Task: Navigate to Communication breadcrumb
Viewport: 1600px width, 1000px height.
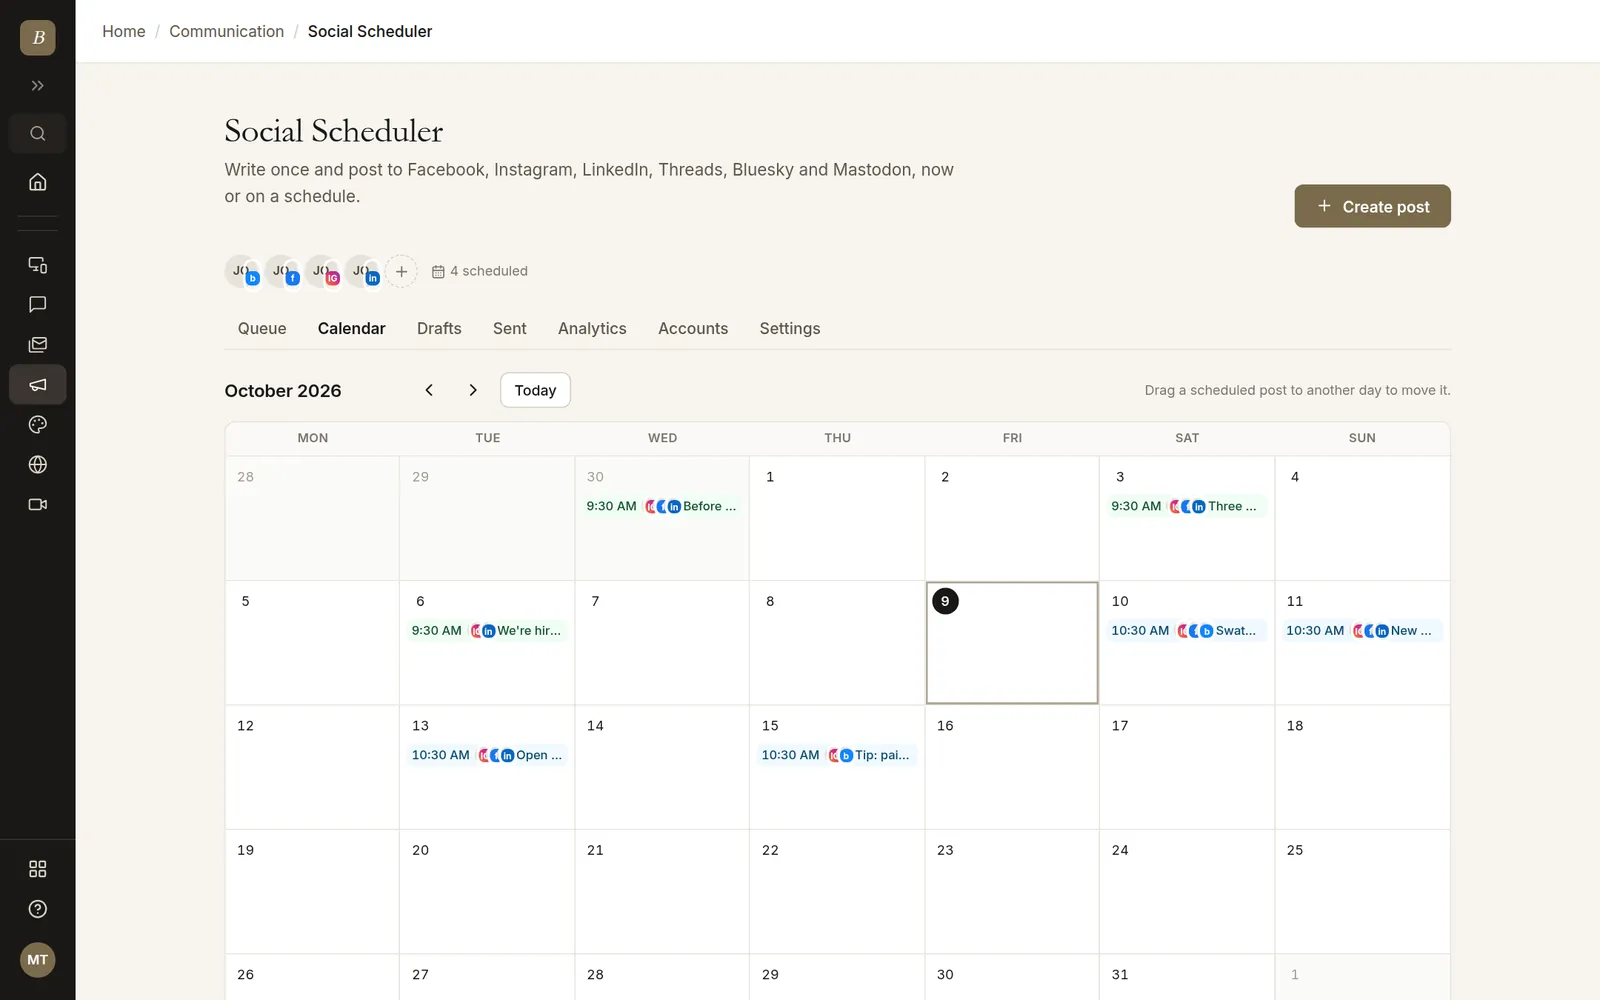Action: (x=227, y=31)
